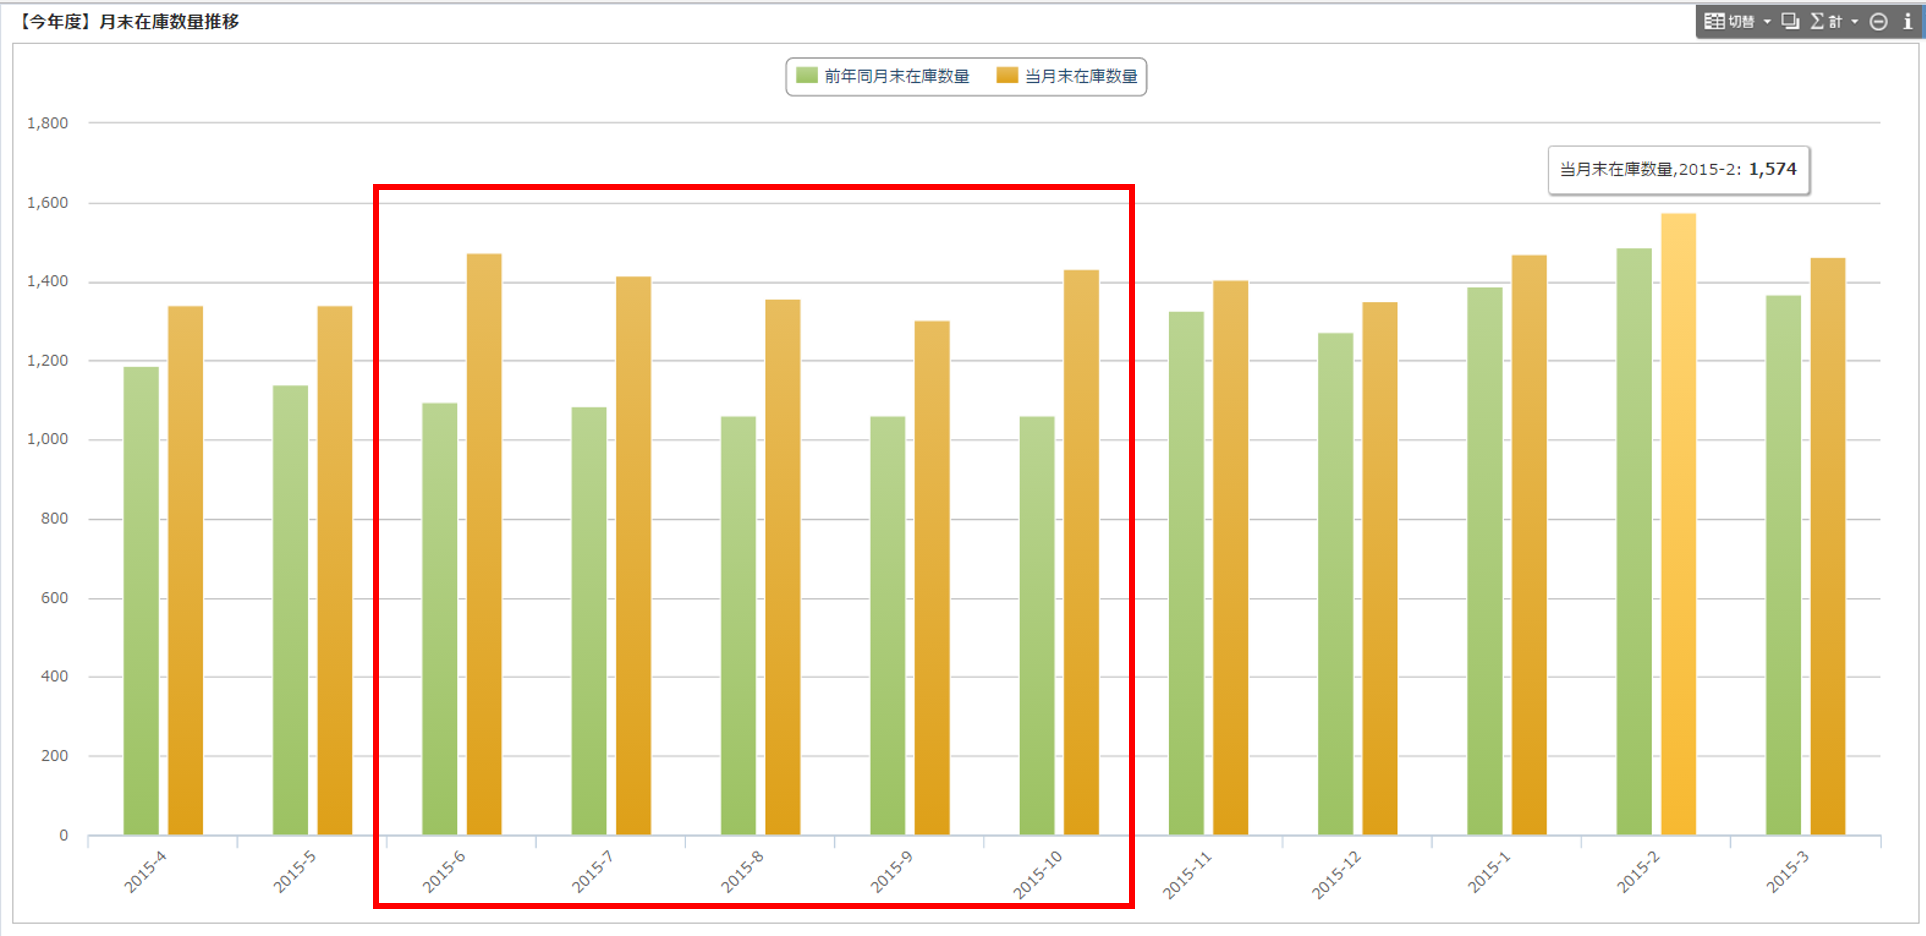
Task: Select the orange bar for 2015-3
Action: point(1828,546)
